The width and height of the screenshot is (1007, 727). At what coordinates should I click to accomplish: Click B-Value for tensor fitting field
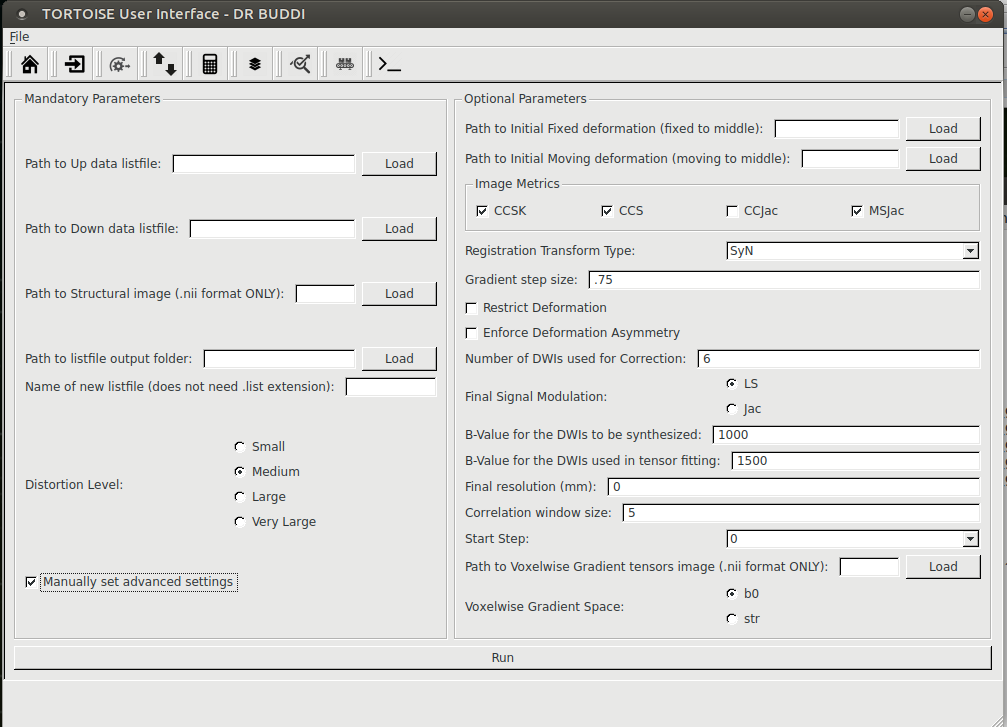point(855,460)
